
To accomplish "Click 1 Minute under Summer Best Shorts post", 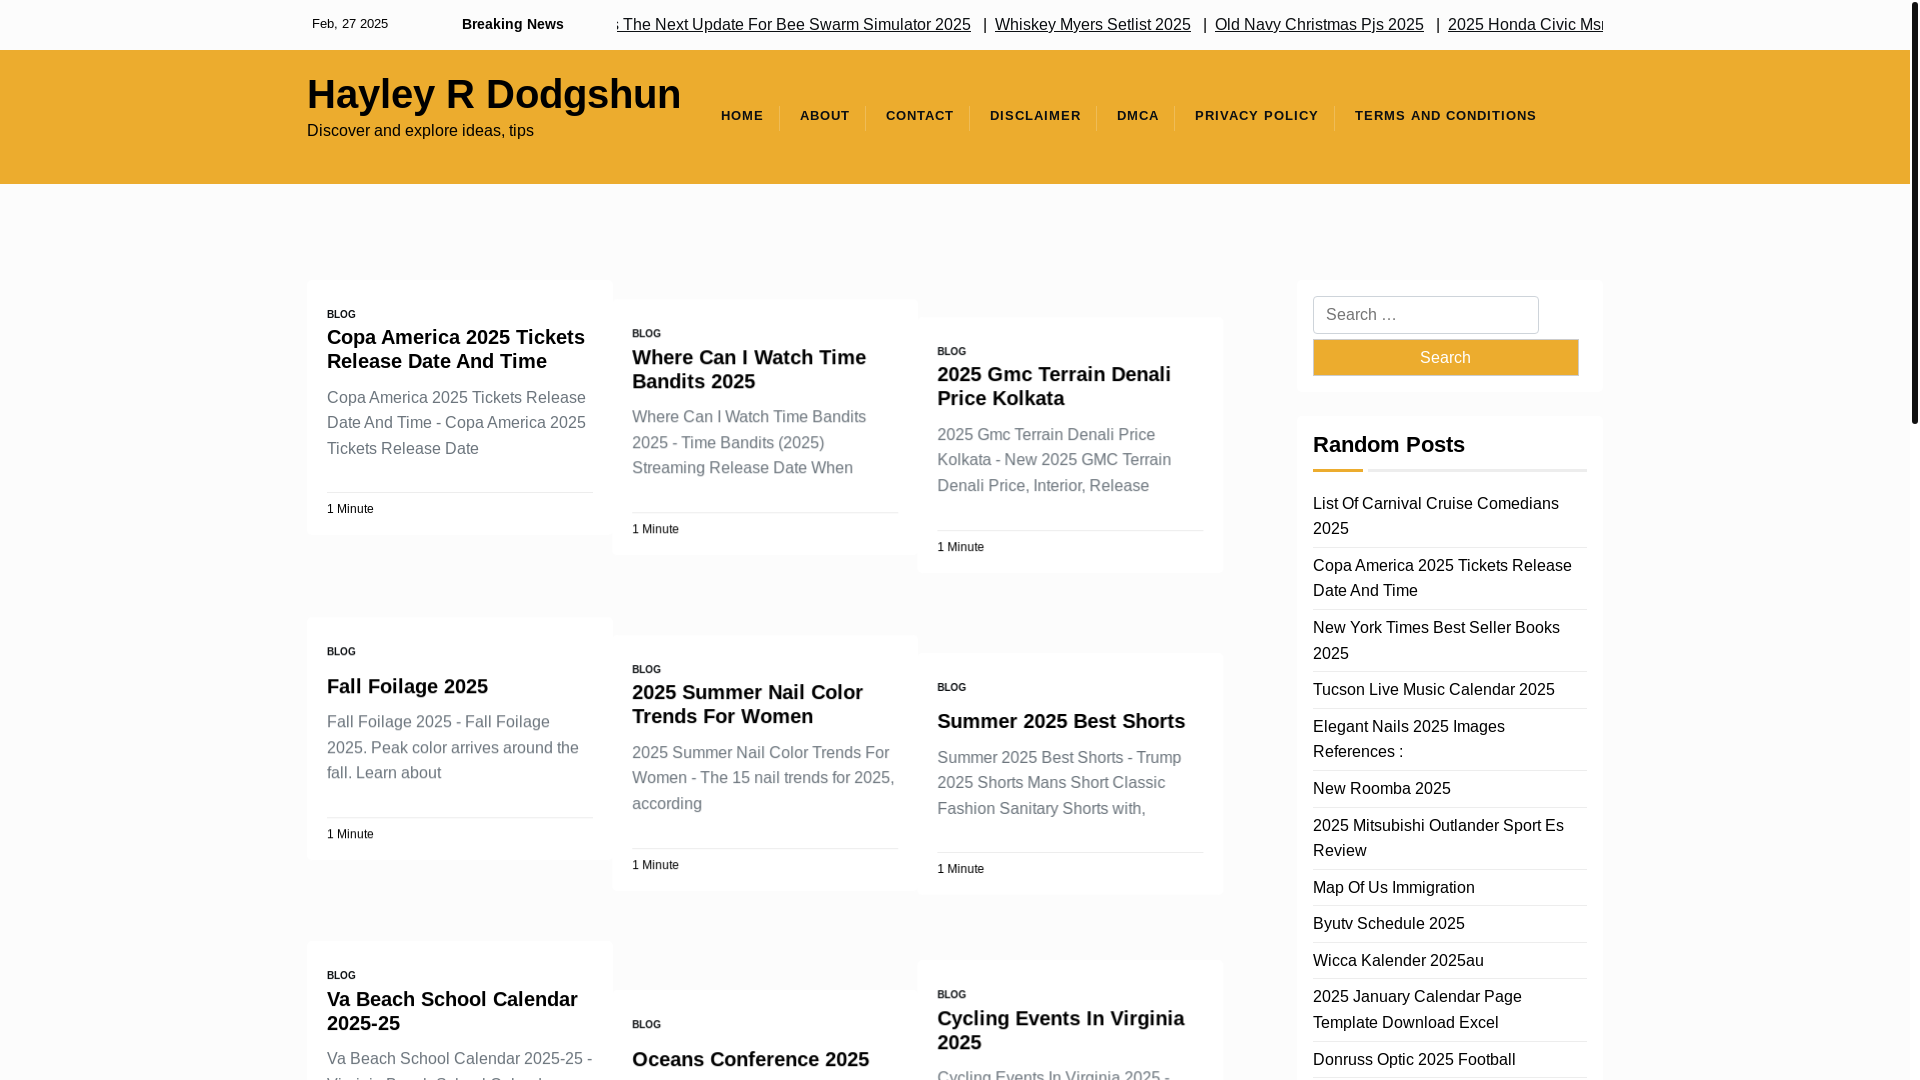I will point(960,869).
